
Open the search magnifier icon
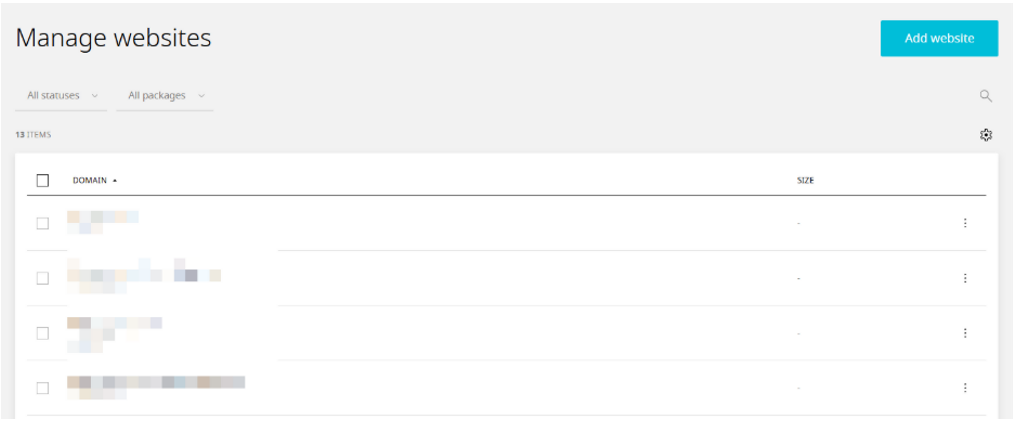click(x=985, y=96)
